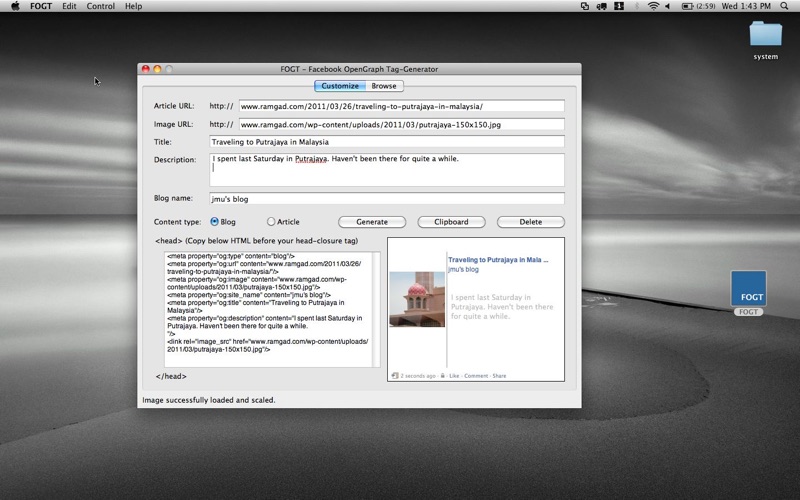Click the Bluetooth icon in the menu bar
This screenshot has height=500, width=800.
click(637, 6)
